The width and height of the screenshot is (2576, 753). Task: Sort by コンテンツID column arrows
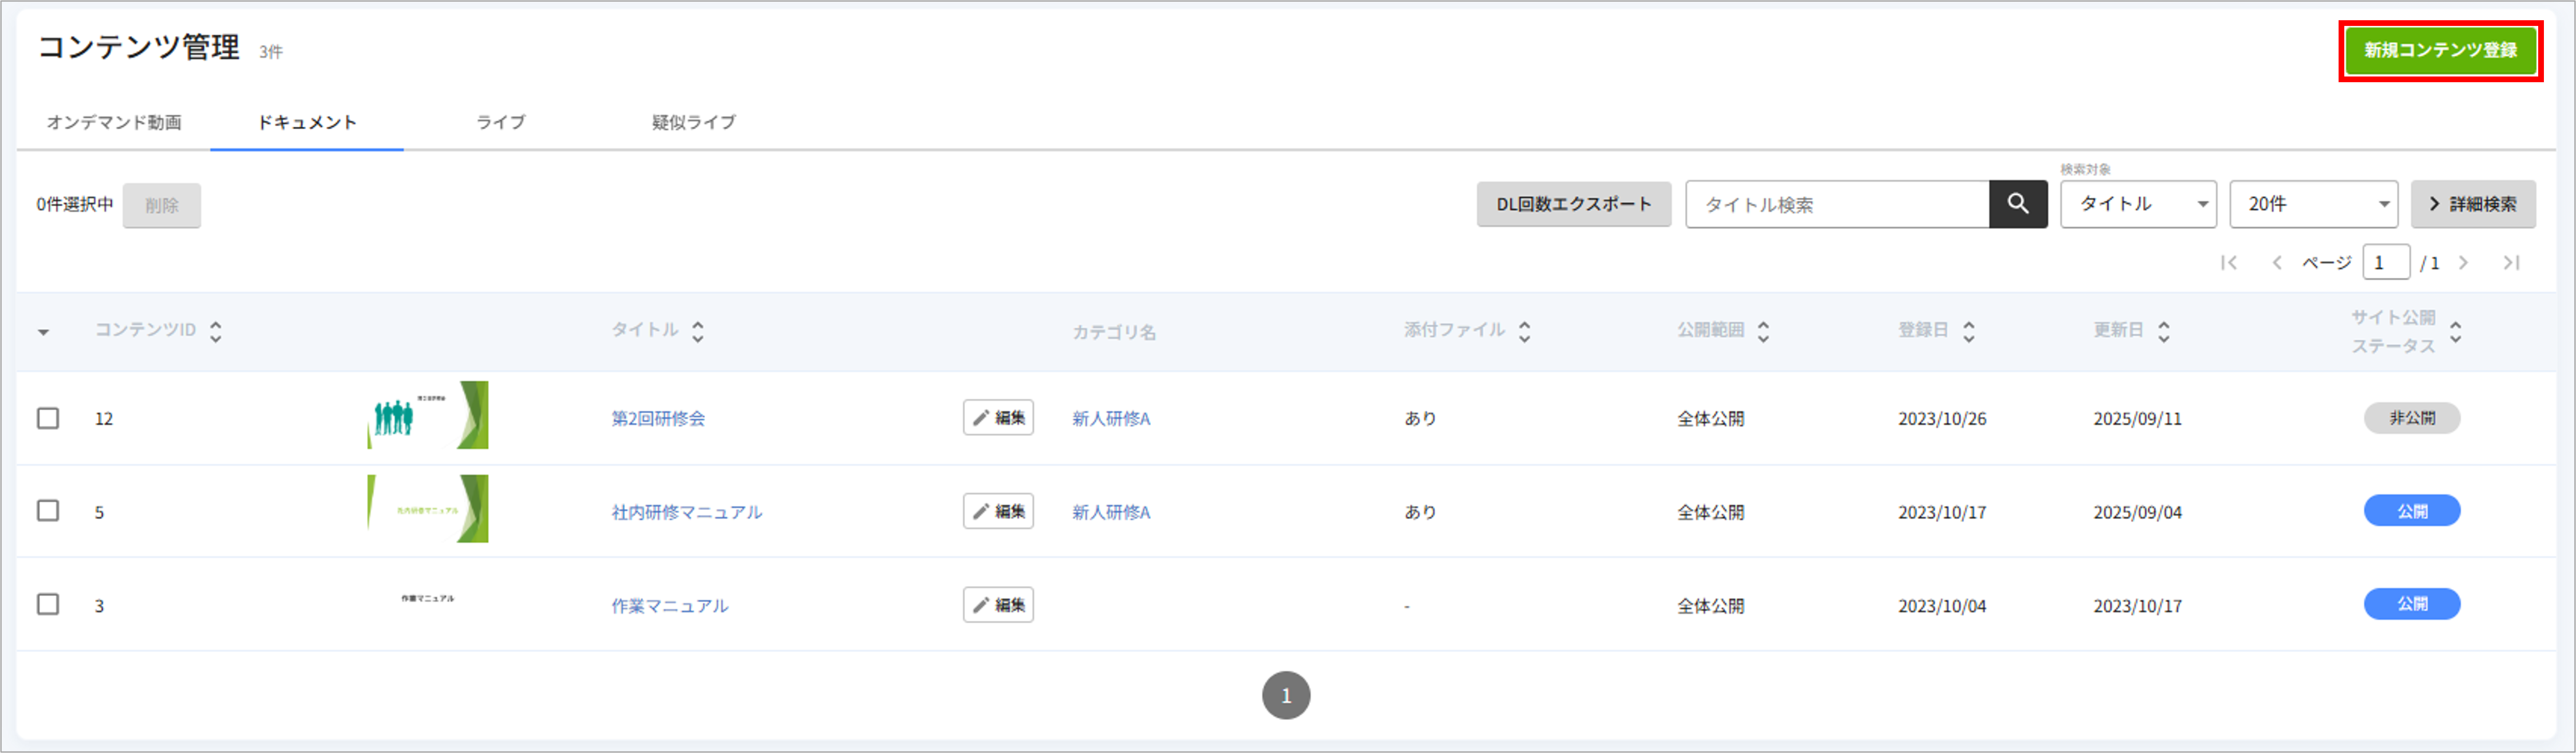(x=216, y=331)
